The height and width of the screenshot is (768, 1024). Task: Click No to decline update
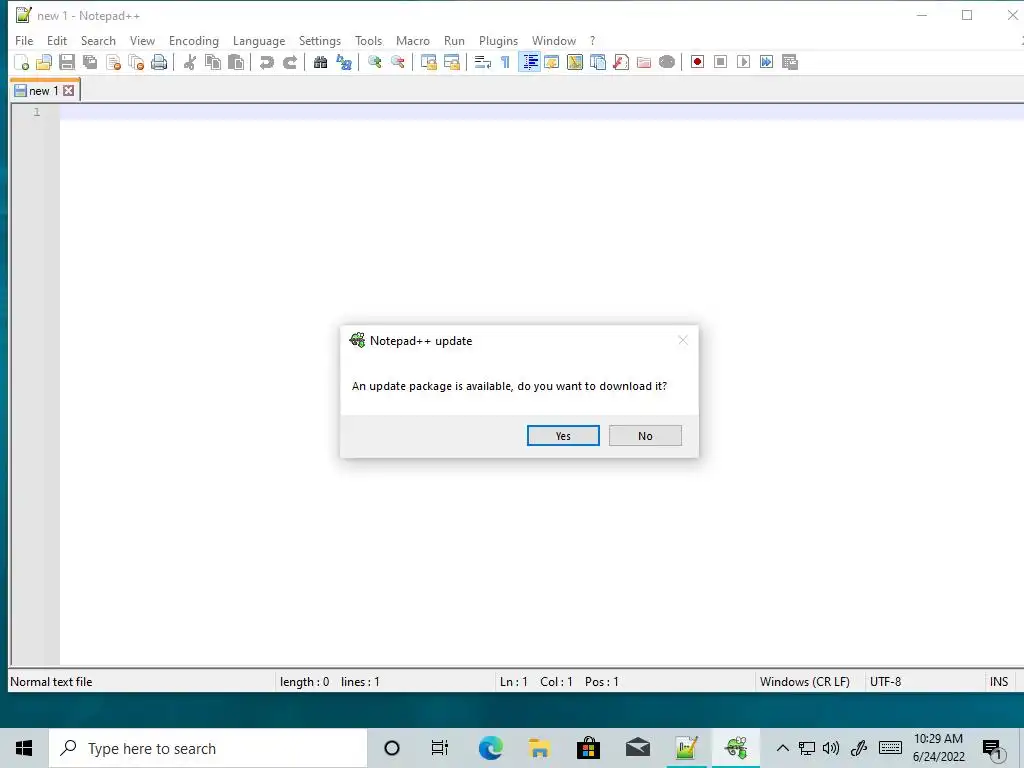point(645,436)
